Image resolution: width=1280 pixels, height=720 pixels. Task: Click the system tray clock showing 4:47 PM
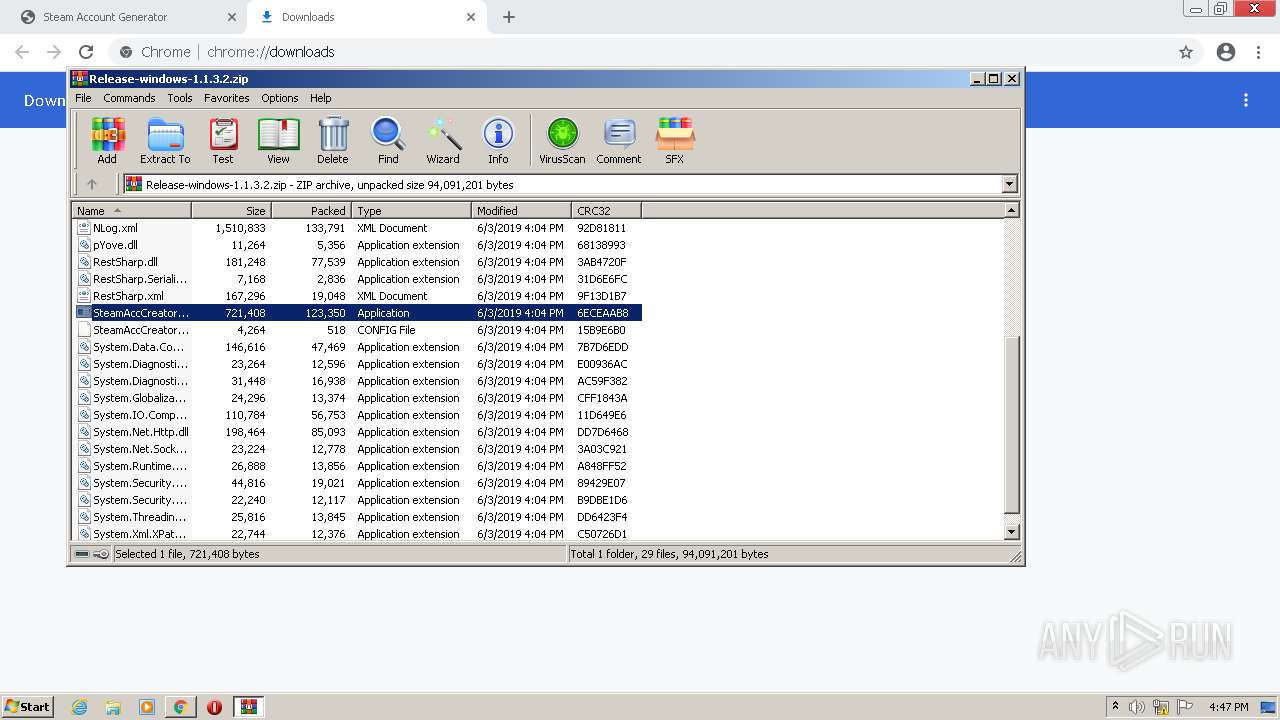click(x=1228, y=707)
